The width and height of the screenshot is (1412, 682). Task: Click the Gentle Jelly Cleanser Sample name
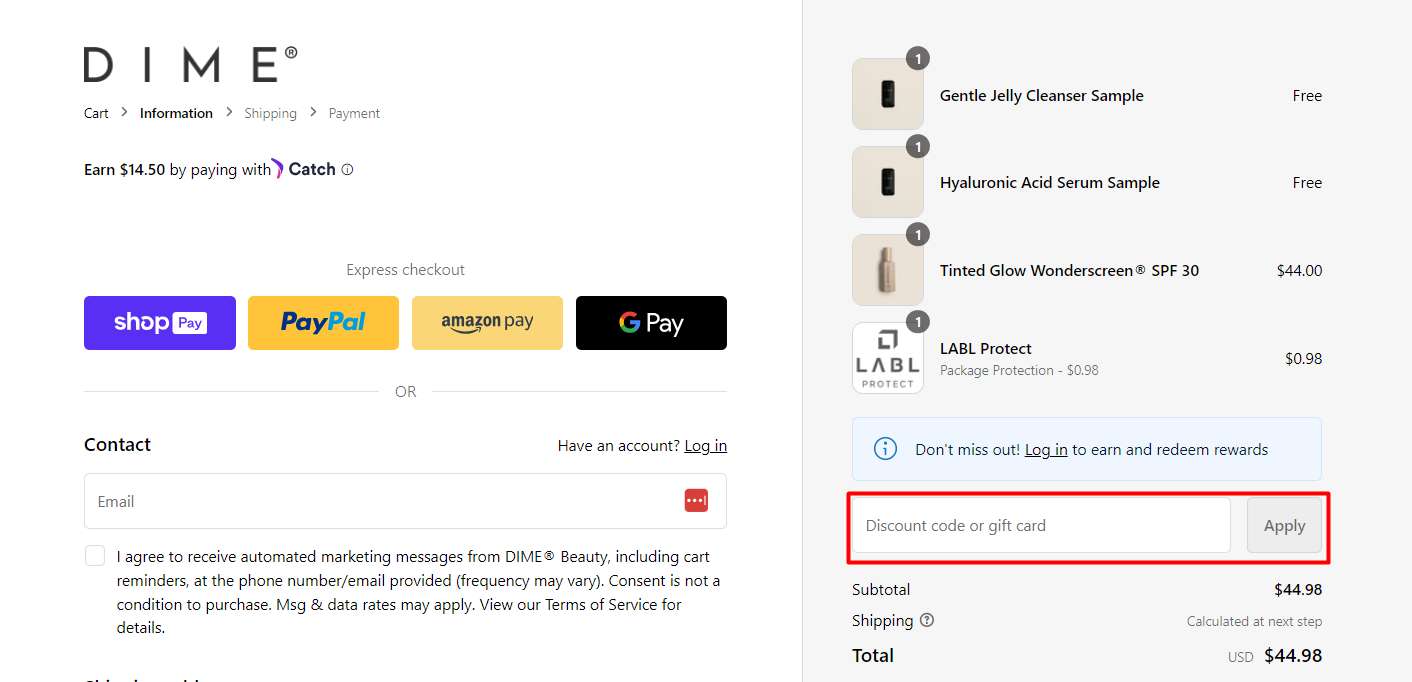tap(1042, 96)
